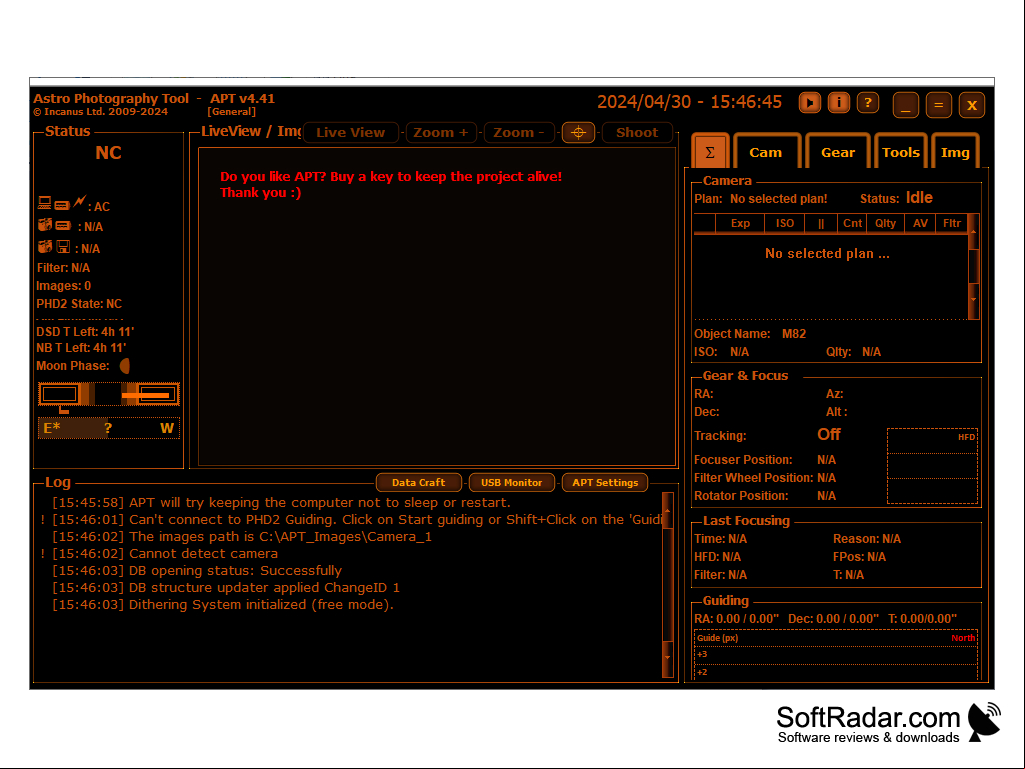Click the Guide (px) graph
Viewport: 1025px width, 769px height.
[x=835, y=656]
